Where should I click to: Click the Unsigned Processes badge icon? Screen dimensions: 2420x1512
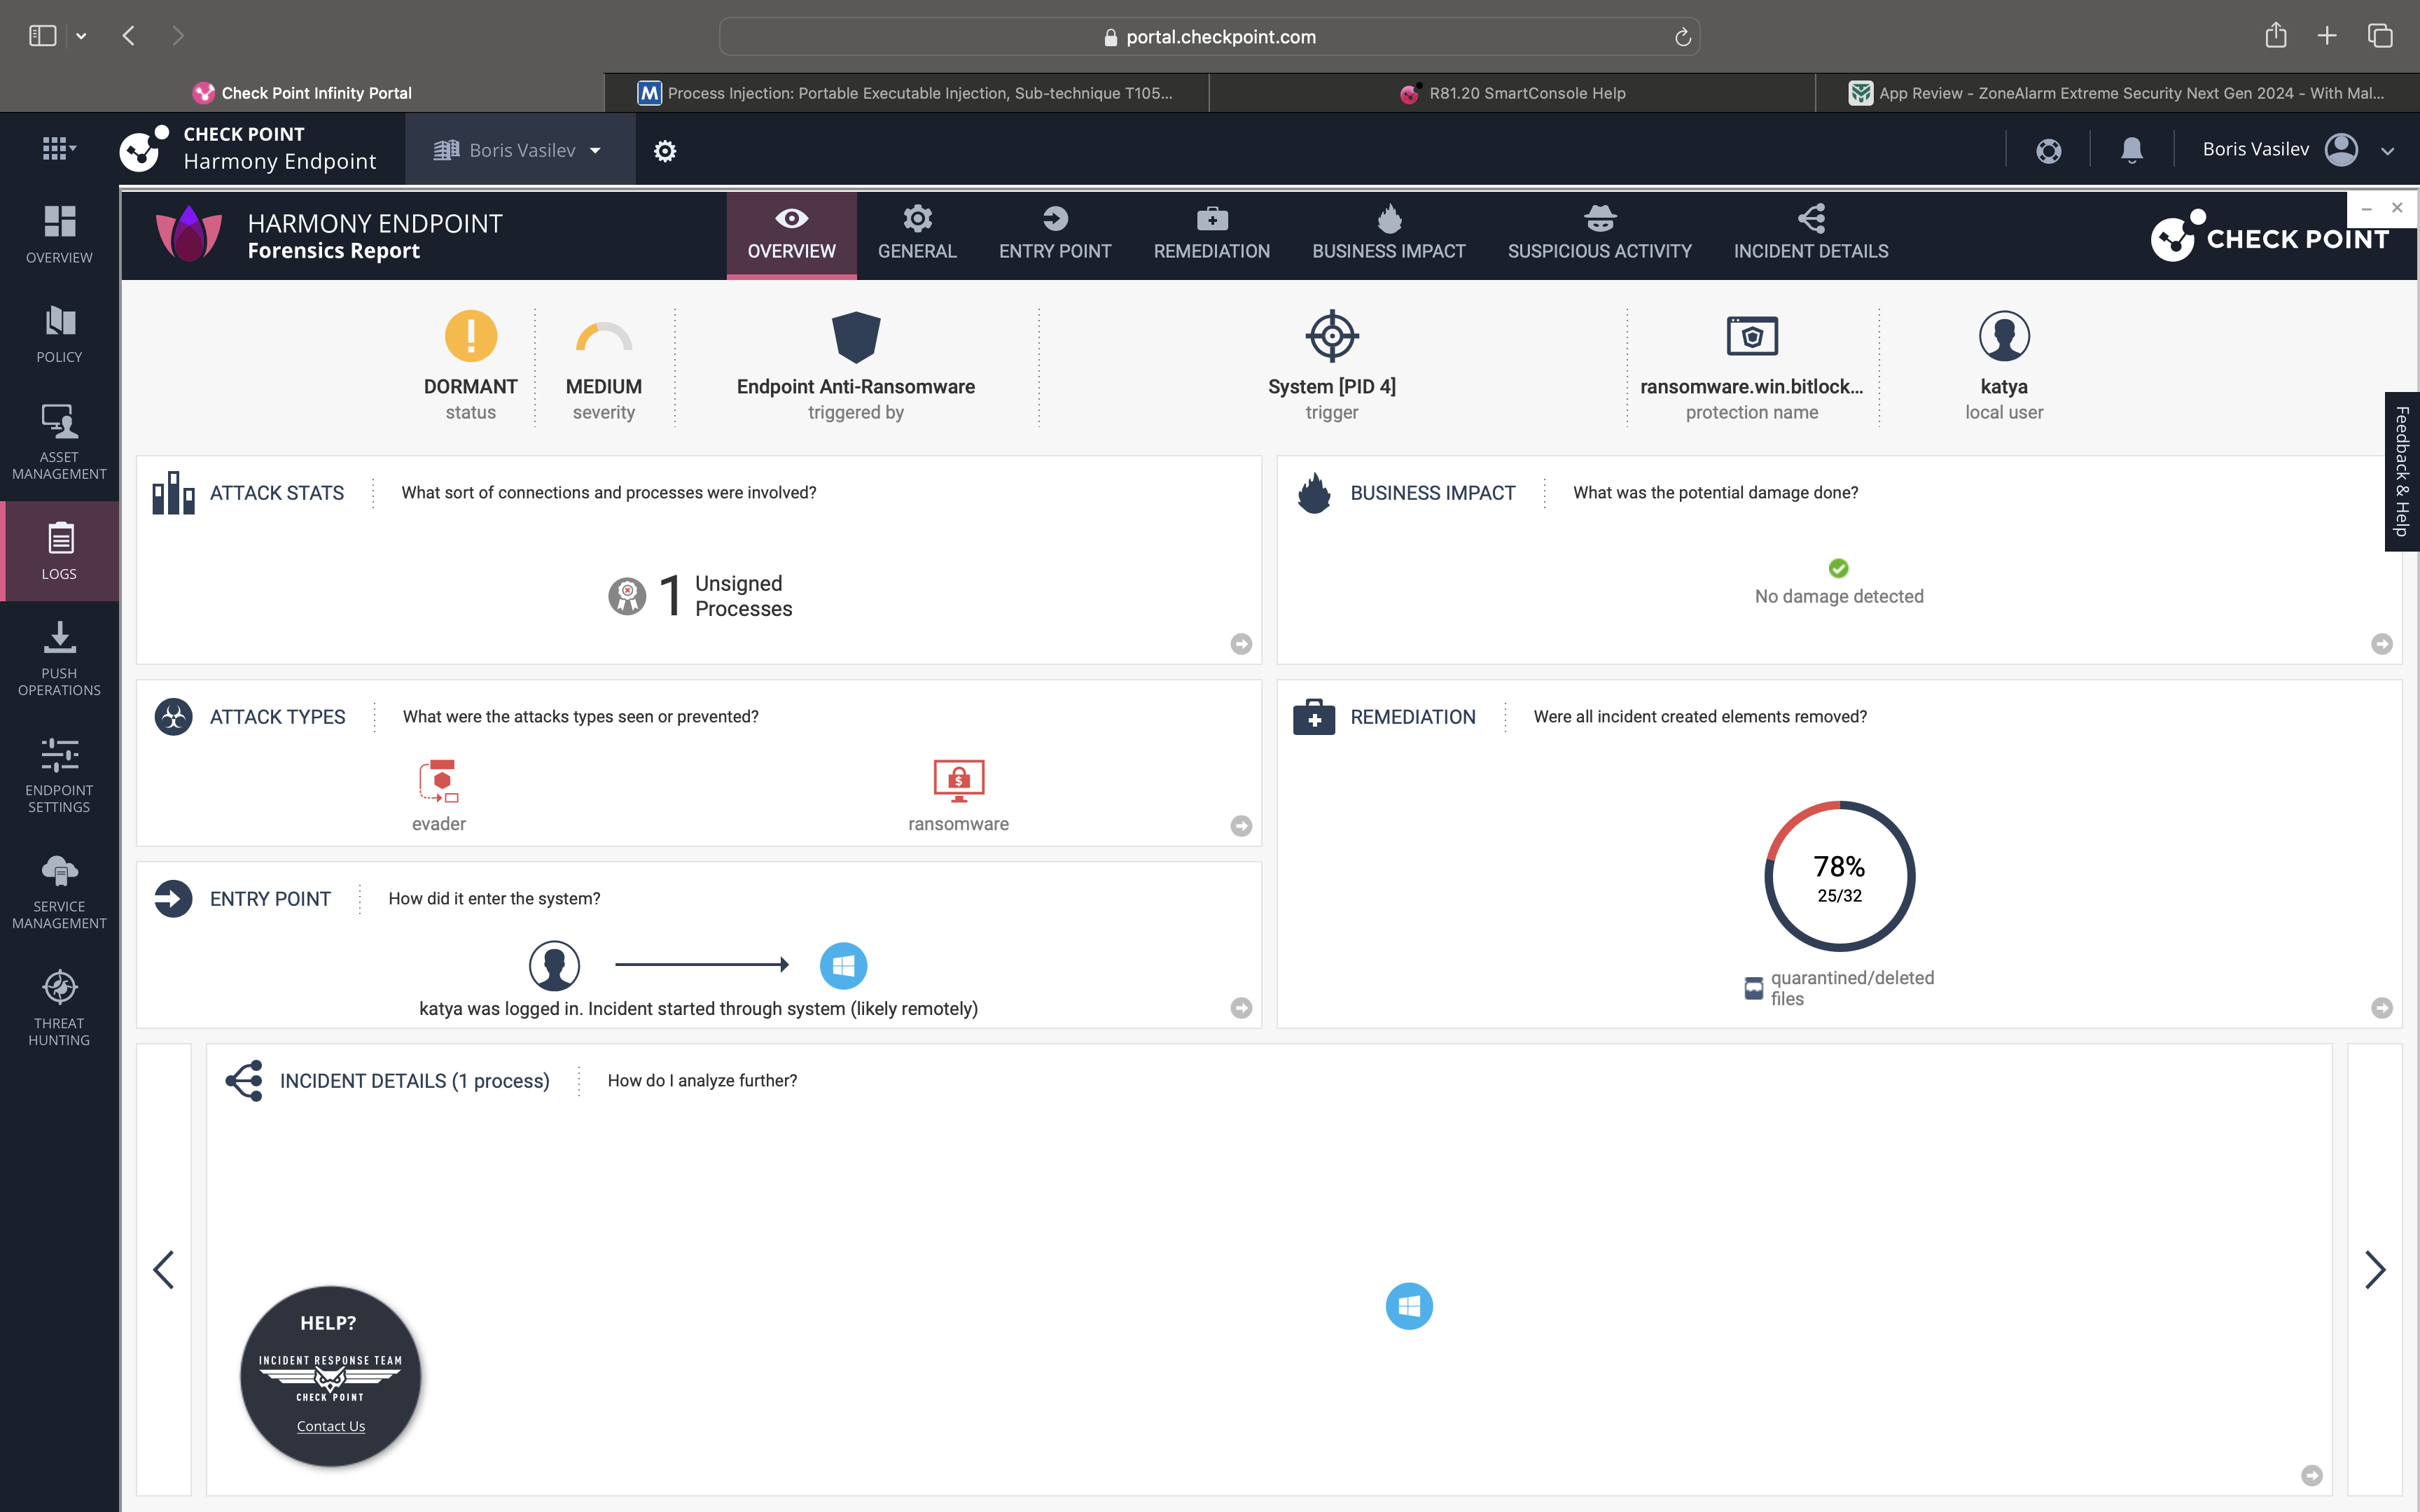[627, 596]
